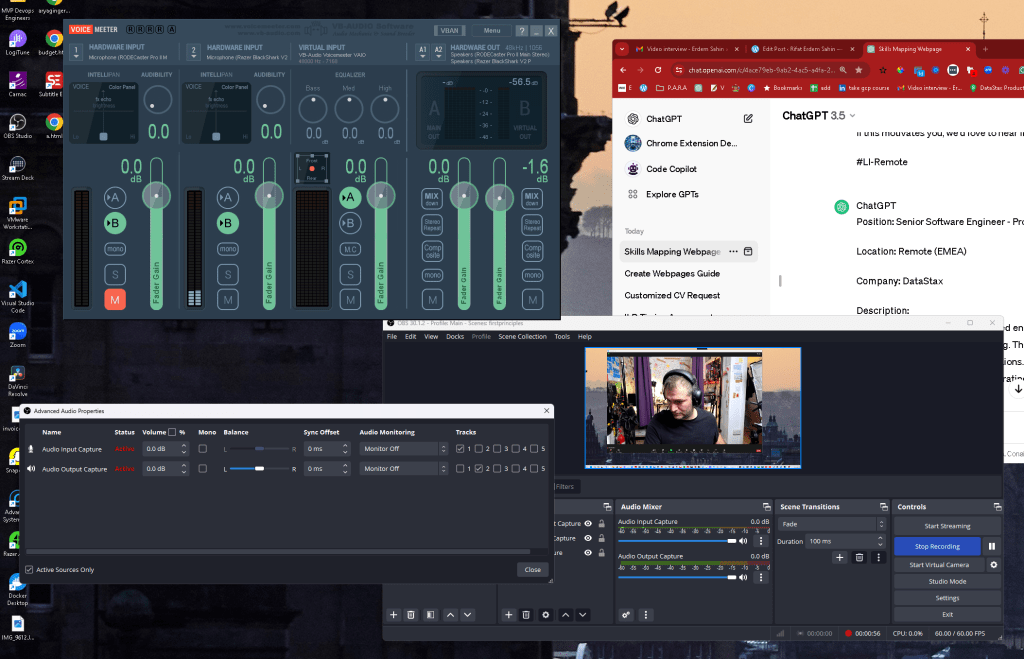Open the A1 hardware out device selector
Viewport: 1024px width, 659px height.
[423, 52]
